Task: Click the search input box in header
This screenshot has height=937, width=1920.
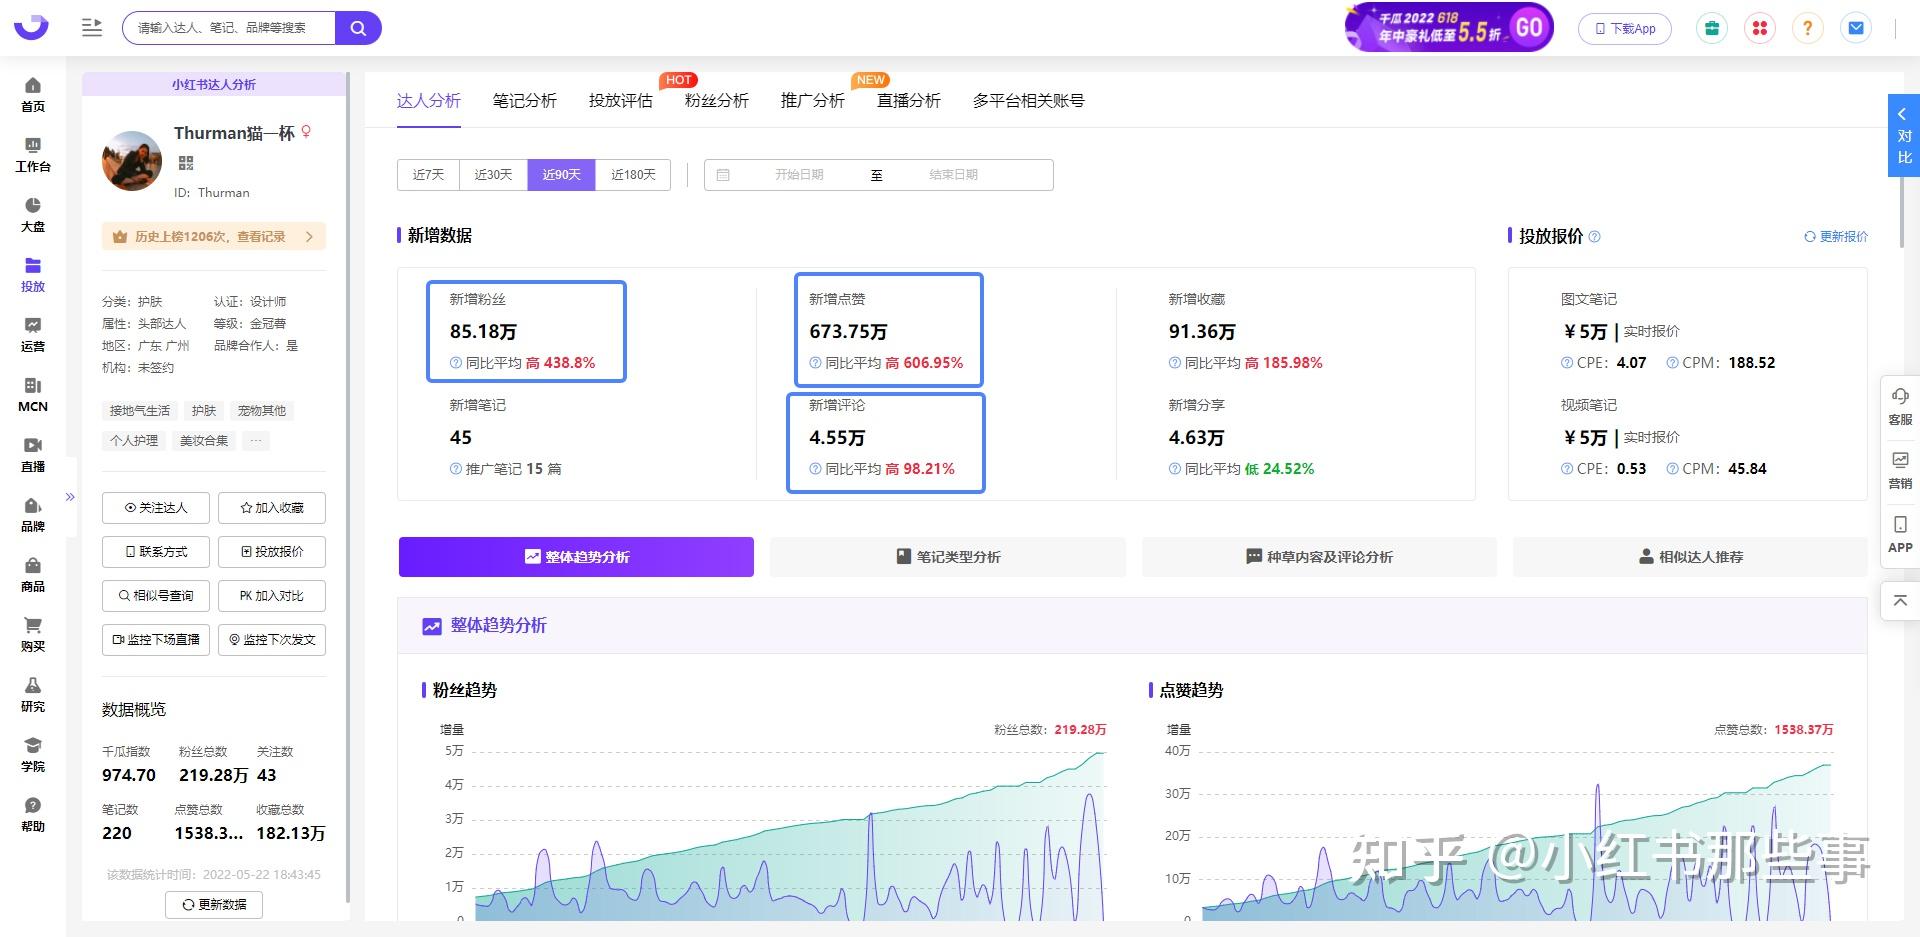Action: (229, 28)
